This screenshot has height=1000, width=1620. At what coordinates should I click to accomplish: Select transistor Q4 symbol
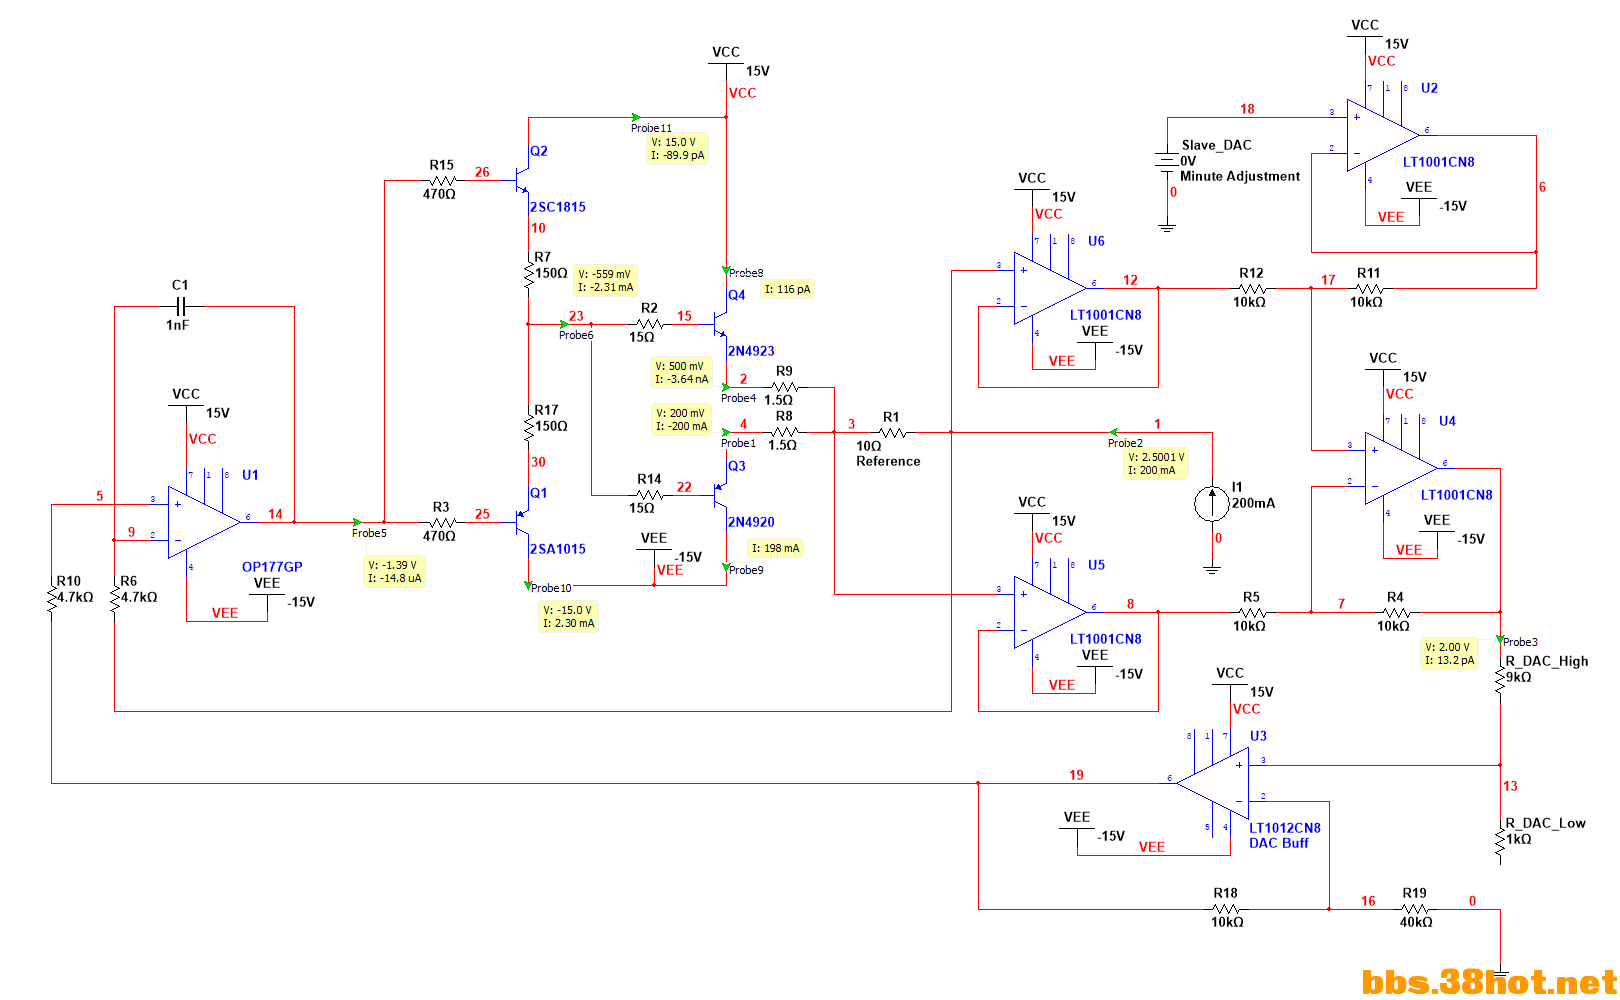pyautogui.click(x=721, y=323)
